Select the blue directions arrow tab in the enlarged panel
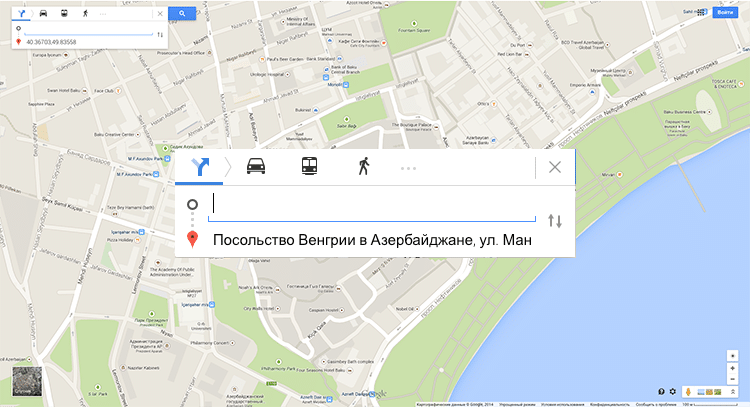 click(200, 166)
